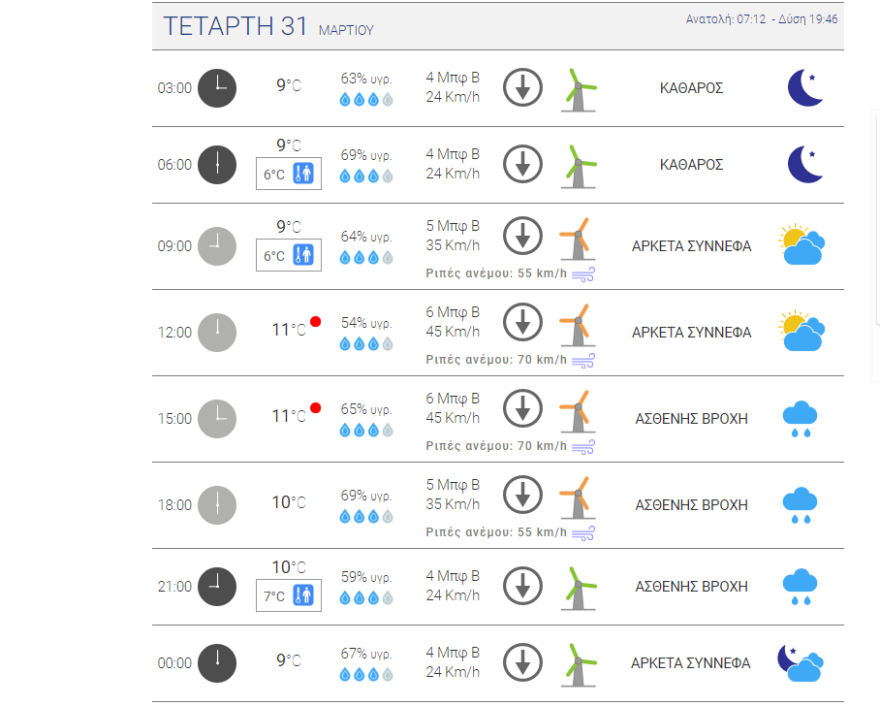The height and width of the screenshot is (706, 880).
Task: Click the humidity droplets at 12:00
Action: [366, 344]
